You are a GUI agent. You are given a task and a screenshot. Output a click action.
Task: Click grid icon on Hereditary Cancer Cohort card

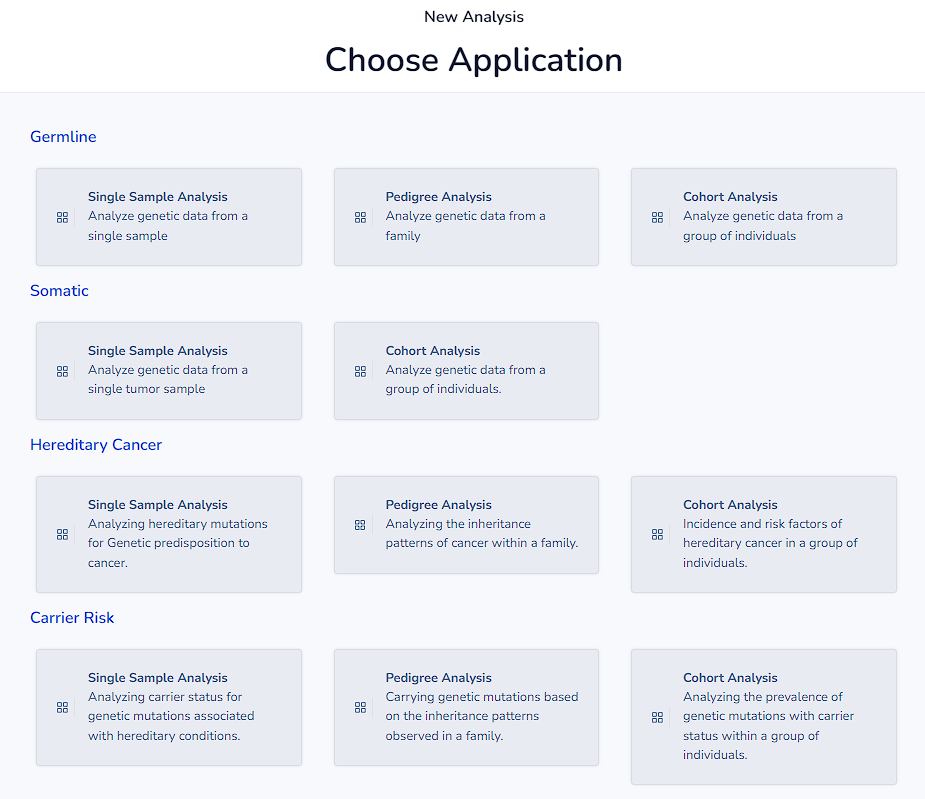[657, 534]
